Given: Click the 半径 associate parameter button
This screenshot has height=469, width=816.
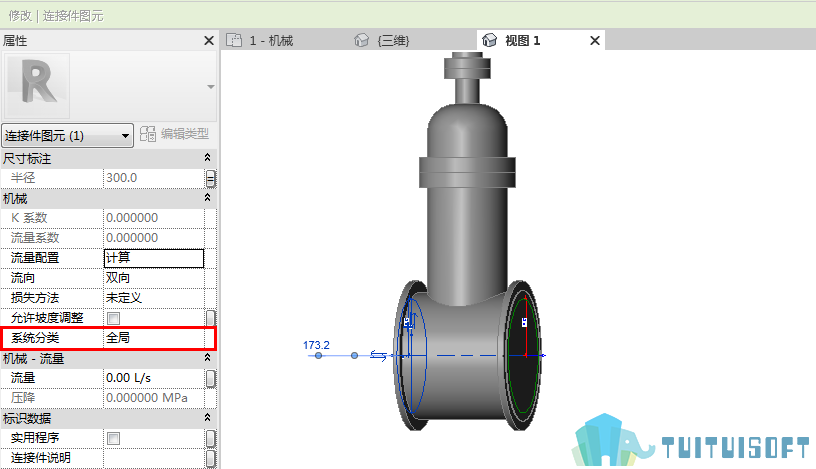Looking at the screenshot, I should tap(210, 178).
